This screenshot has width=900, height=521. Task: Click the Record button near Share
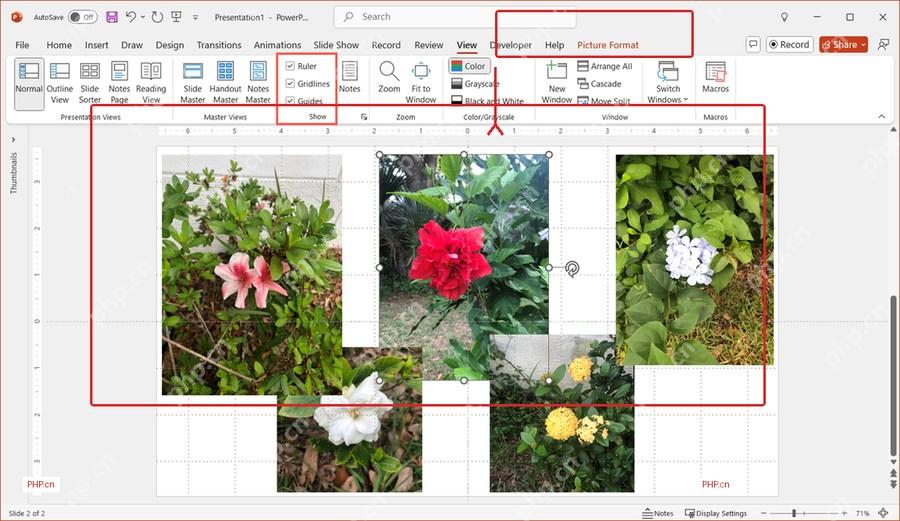point(790,44)
